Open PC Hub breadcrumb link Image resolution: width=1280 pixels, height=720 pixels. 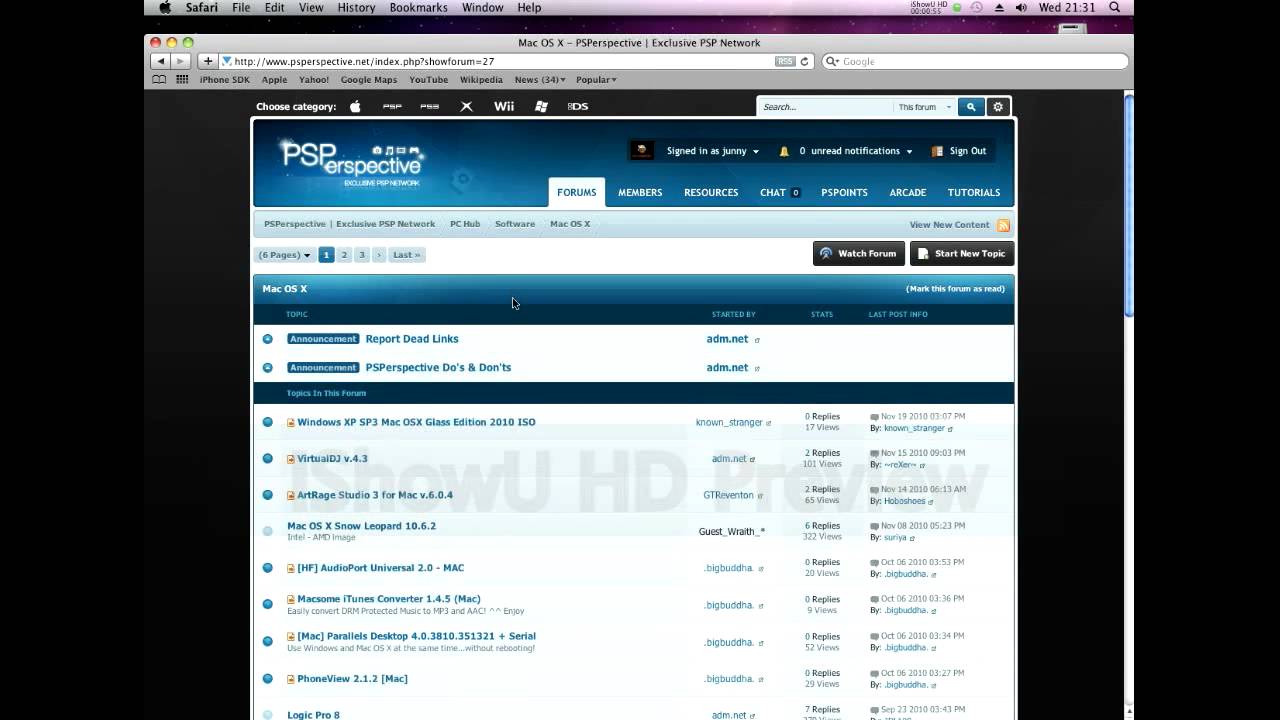465,224
